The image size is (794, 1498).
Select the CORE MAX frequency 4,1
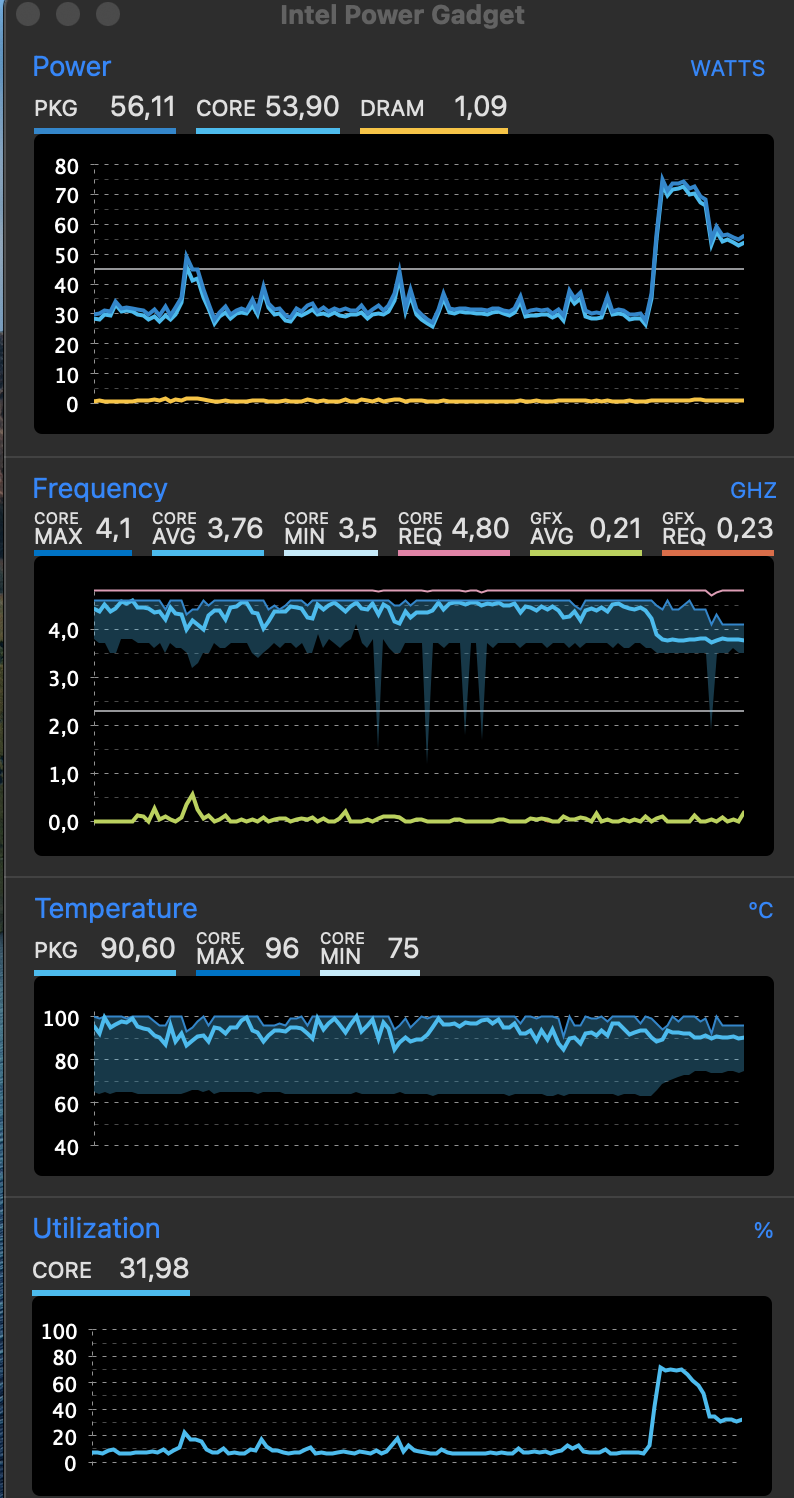(113, 528)
